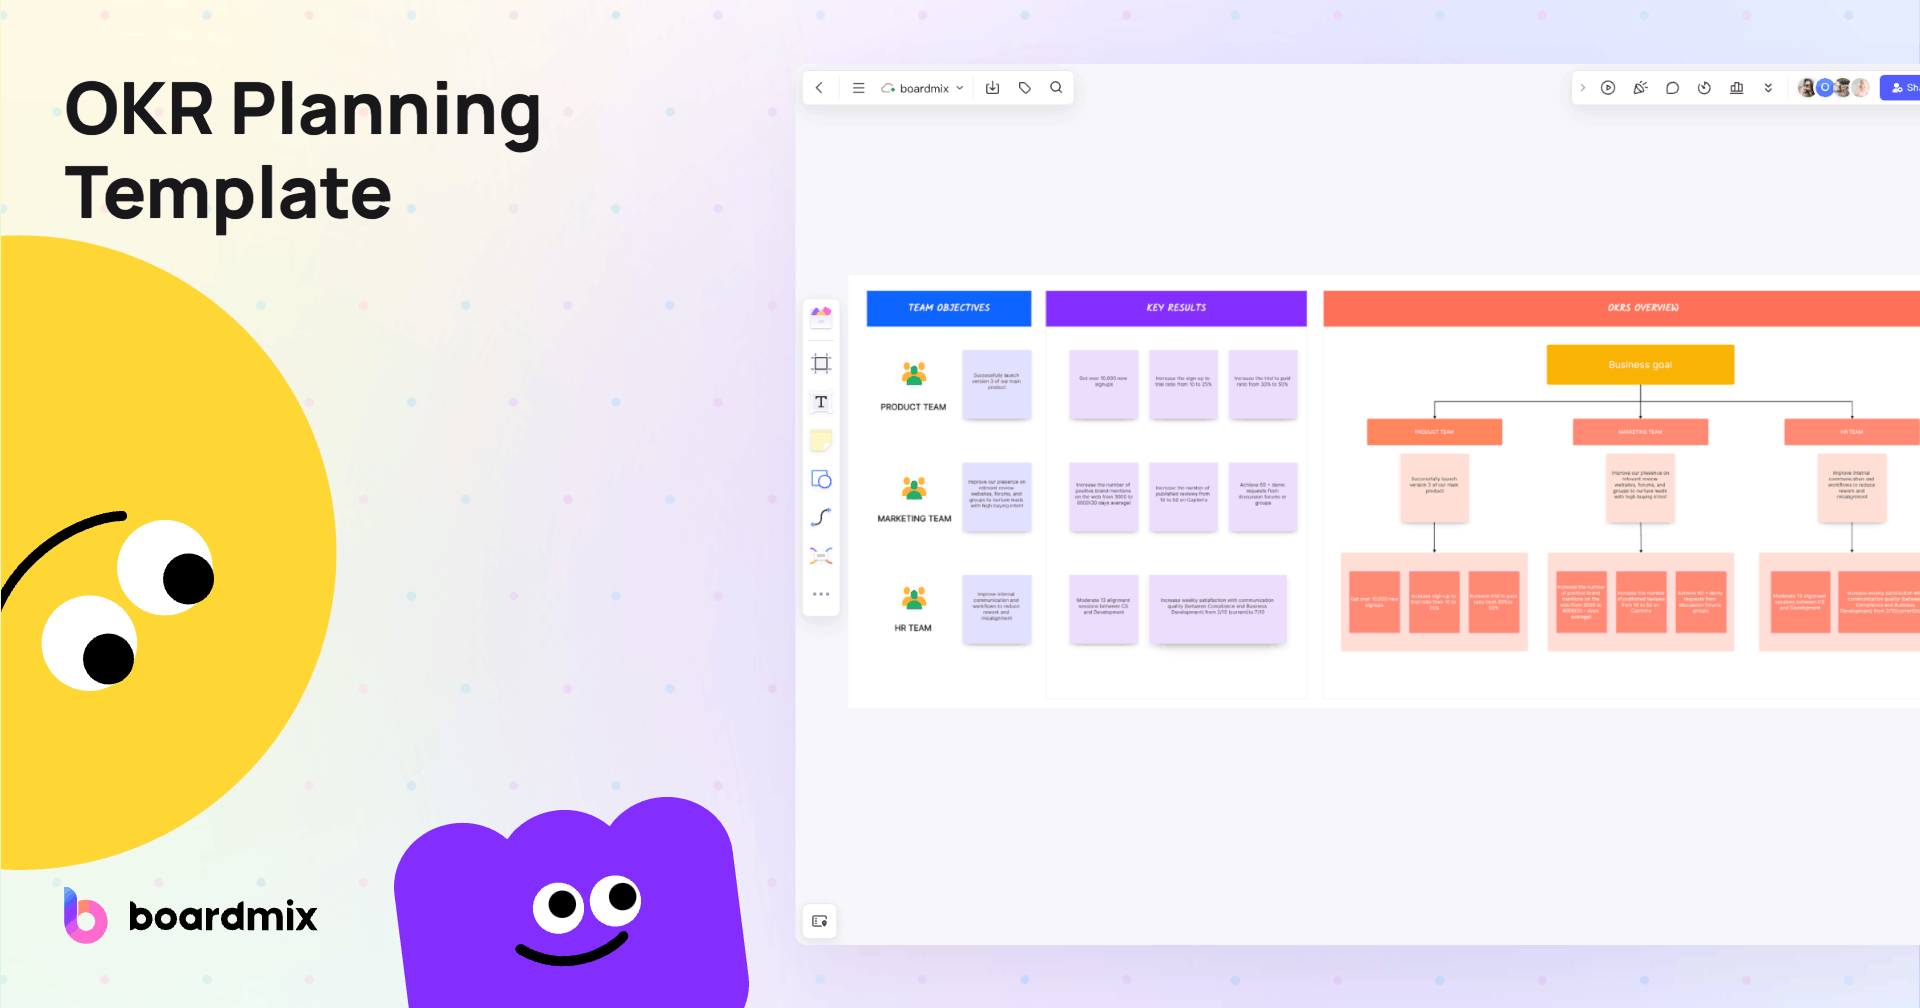Select the Sticky note tool
Screen dimensions: 1920x1008
[821, 440]
